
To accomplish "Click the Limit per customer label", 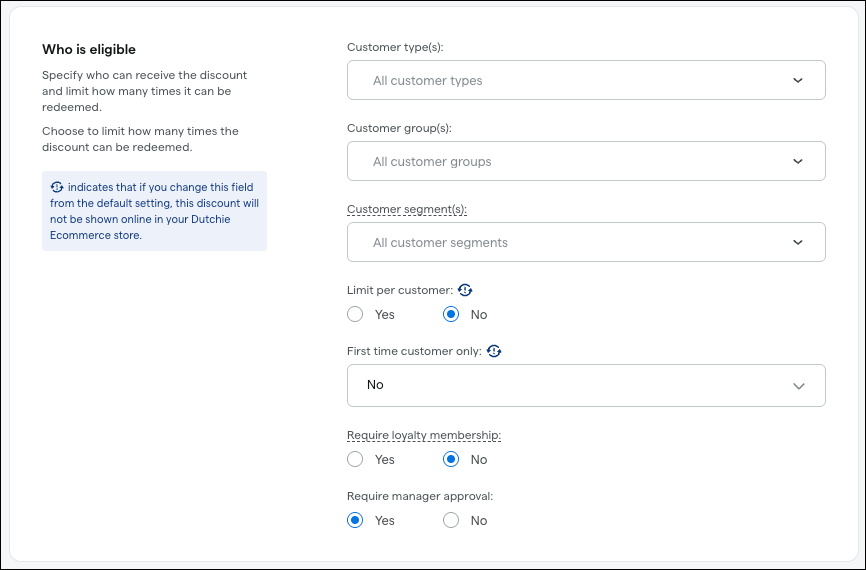I will (400, 290).
